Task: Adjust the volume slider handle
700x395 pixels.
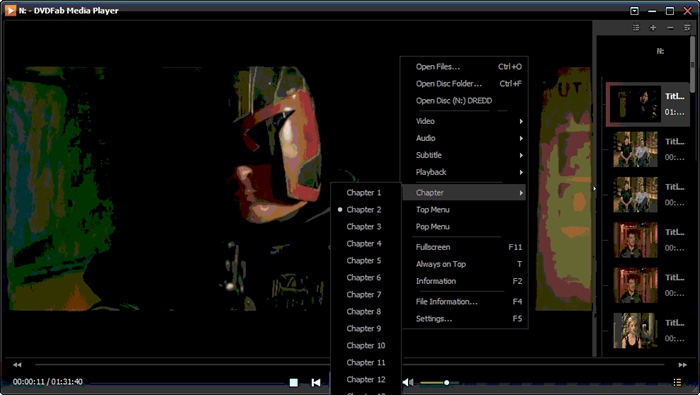Action: point(446,383)
